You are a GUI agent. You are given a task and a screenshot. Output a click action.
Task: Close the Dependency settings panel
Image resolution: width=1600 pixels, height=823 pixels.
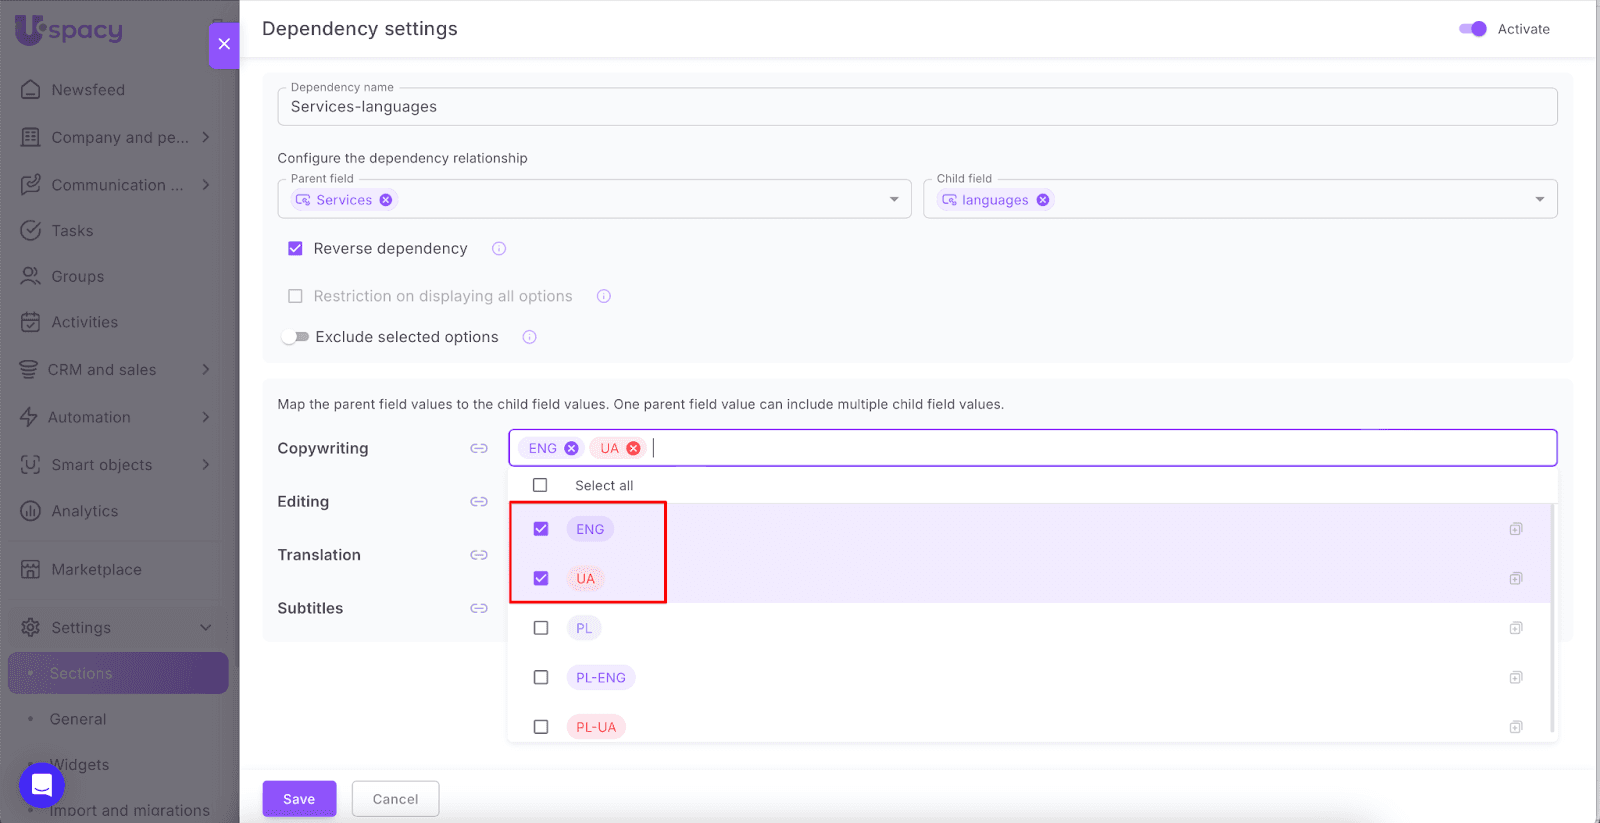pyautogui.click(x=224, y=44)
